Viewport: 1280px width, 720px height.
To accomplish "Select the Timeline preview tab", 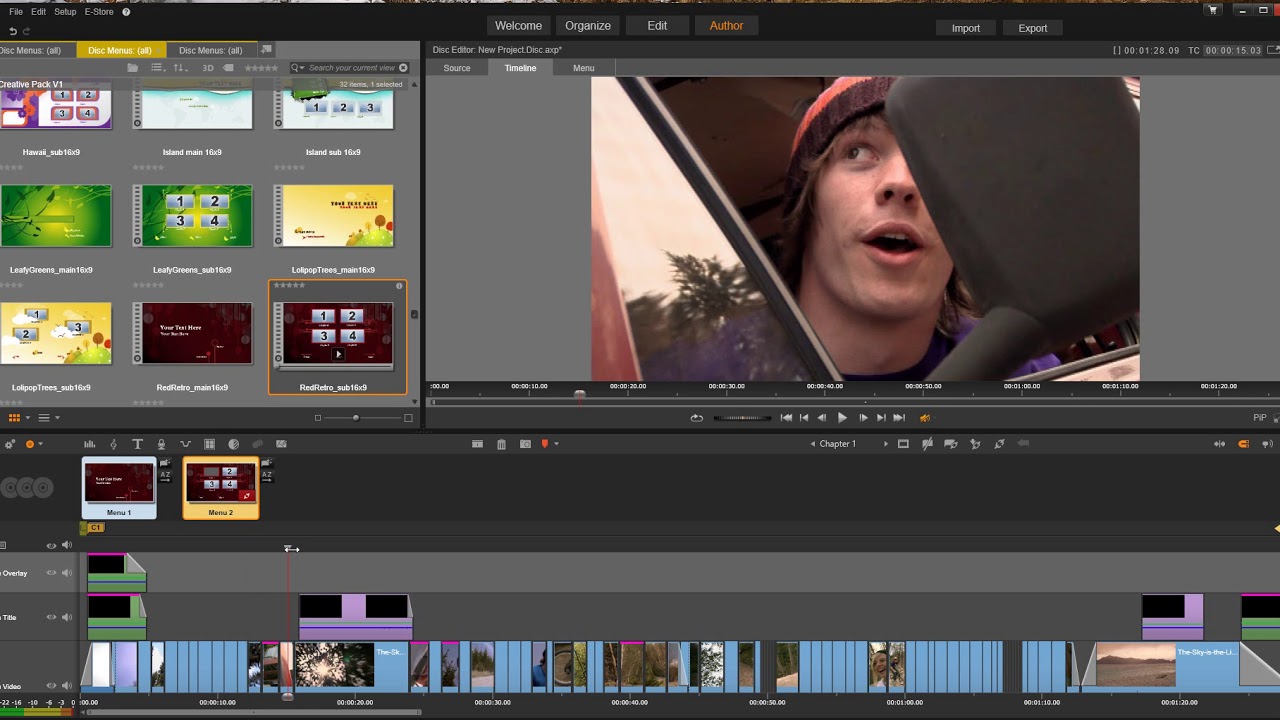I will click(520, 68).
